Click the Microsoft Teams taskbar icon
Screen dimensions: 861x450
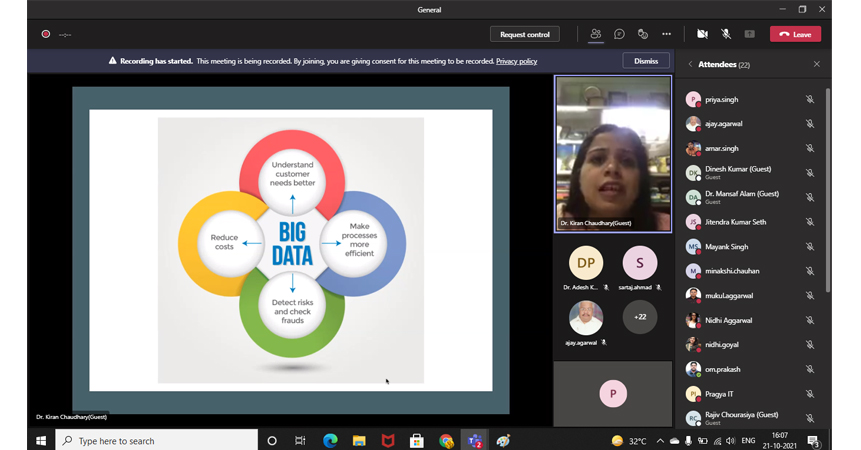(x=474, y=440)
